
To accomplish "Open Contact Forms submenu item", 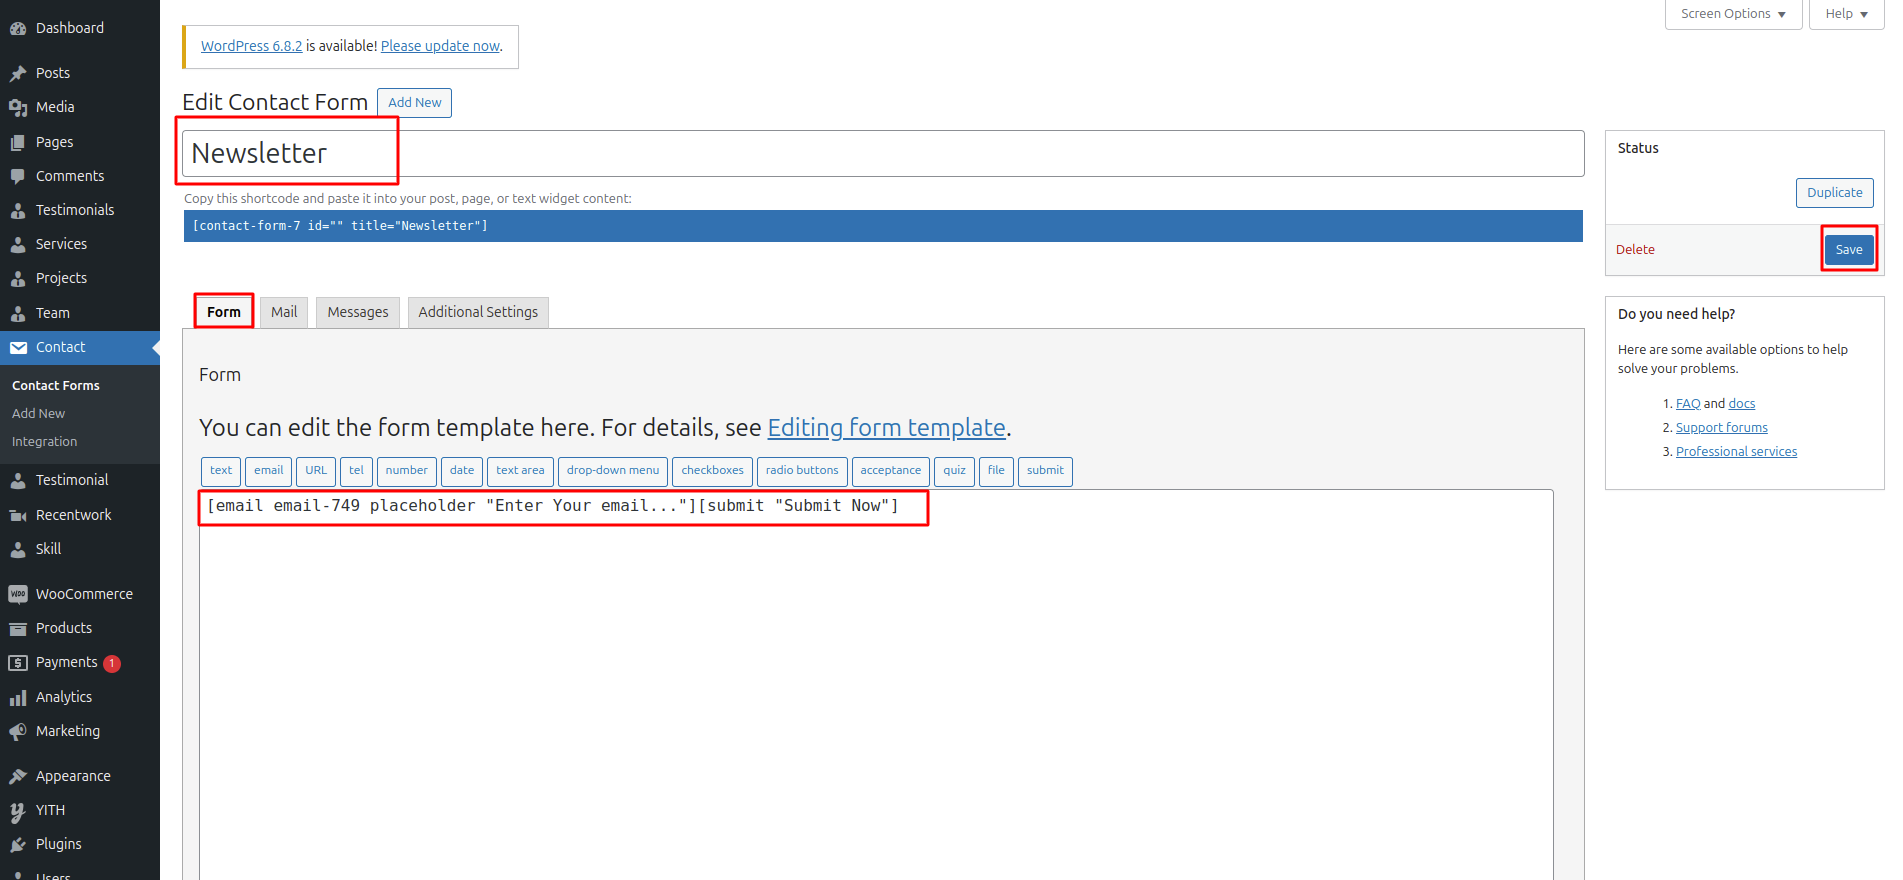I will [56, 385].
